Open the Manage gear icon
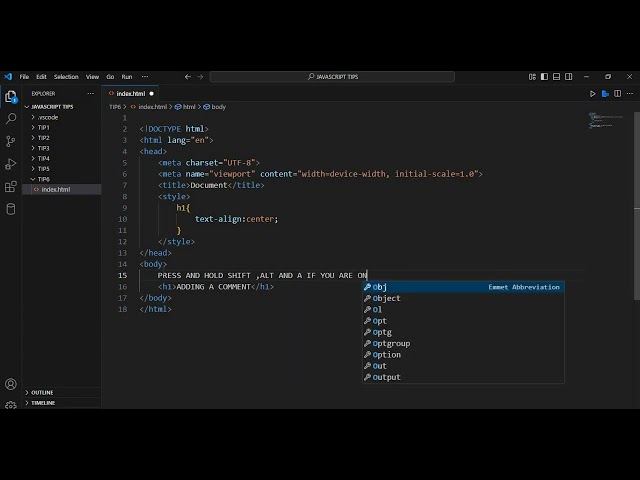The height and width of the screenshot is (480, 640). (x=11, y=405)
